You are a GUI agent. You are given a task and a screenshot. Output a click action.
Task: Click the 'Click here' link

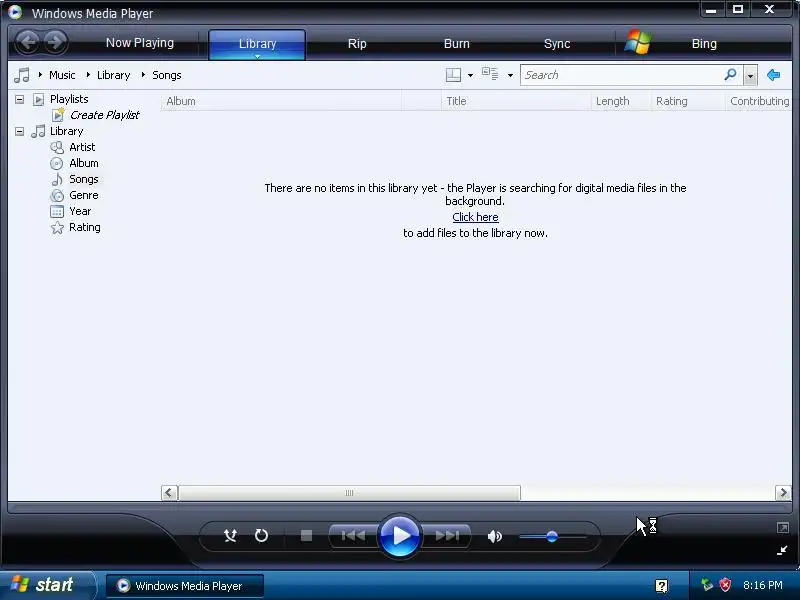475,217
